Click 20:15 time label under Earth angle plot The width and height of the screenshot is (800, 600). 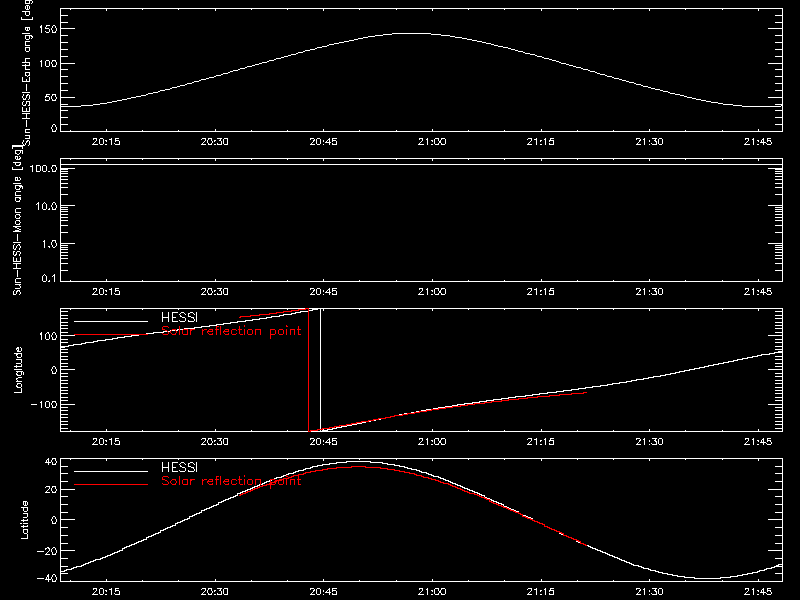pos(106,141)
